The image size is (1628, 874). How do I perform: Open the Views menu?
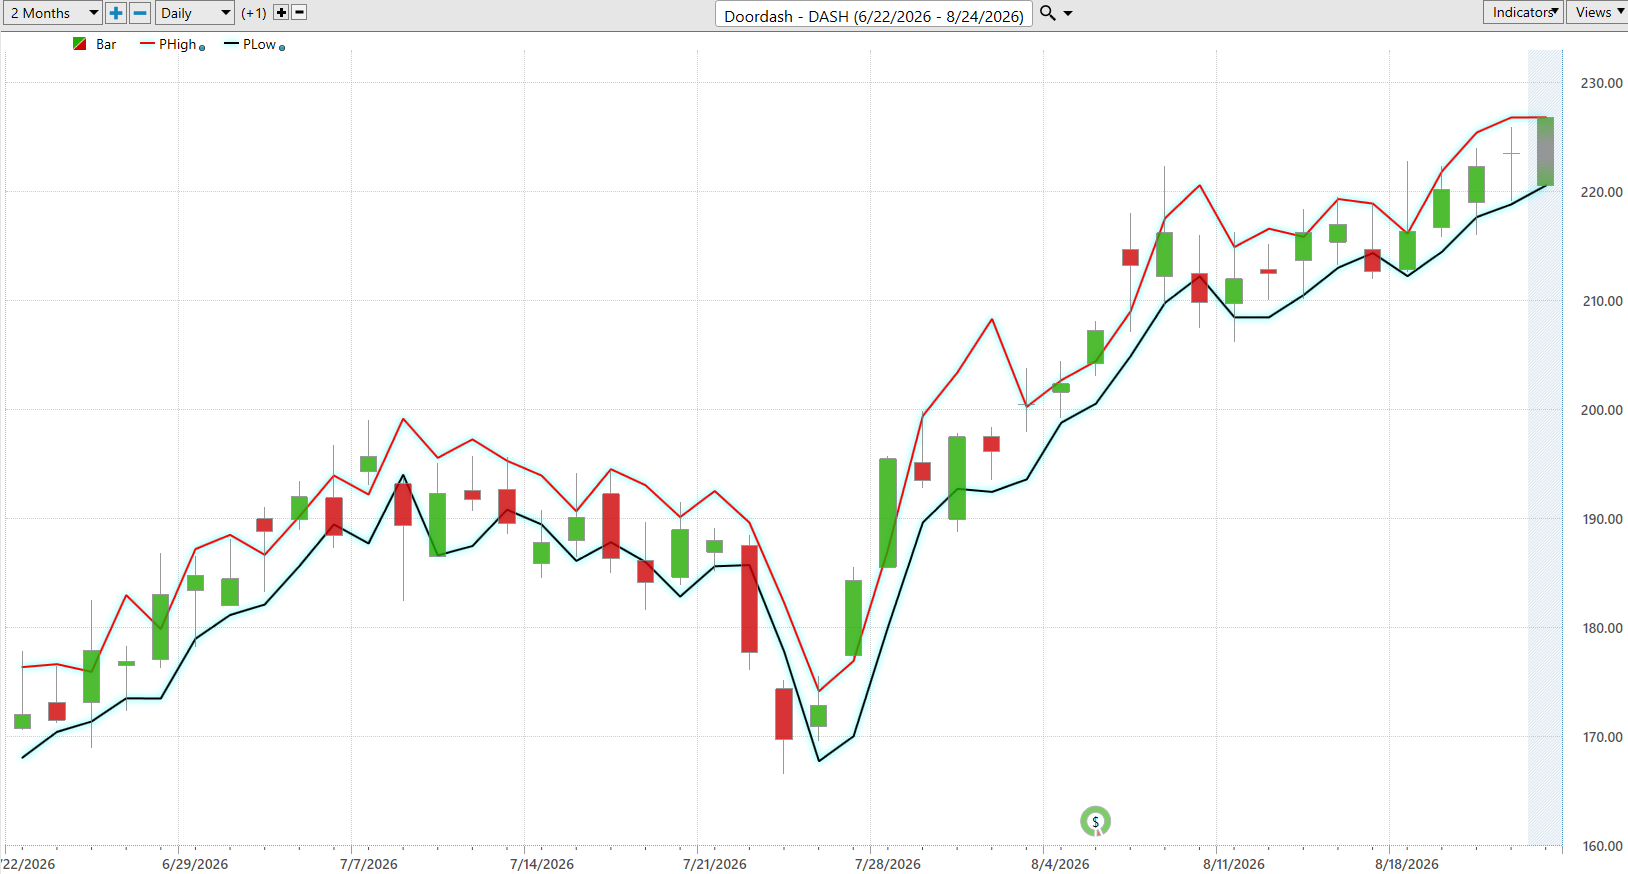pyautogui.click(x=1597, y=12)
